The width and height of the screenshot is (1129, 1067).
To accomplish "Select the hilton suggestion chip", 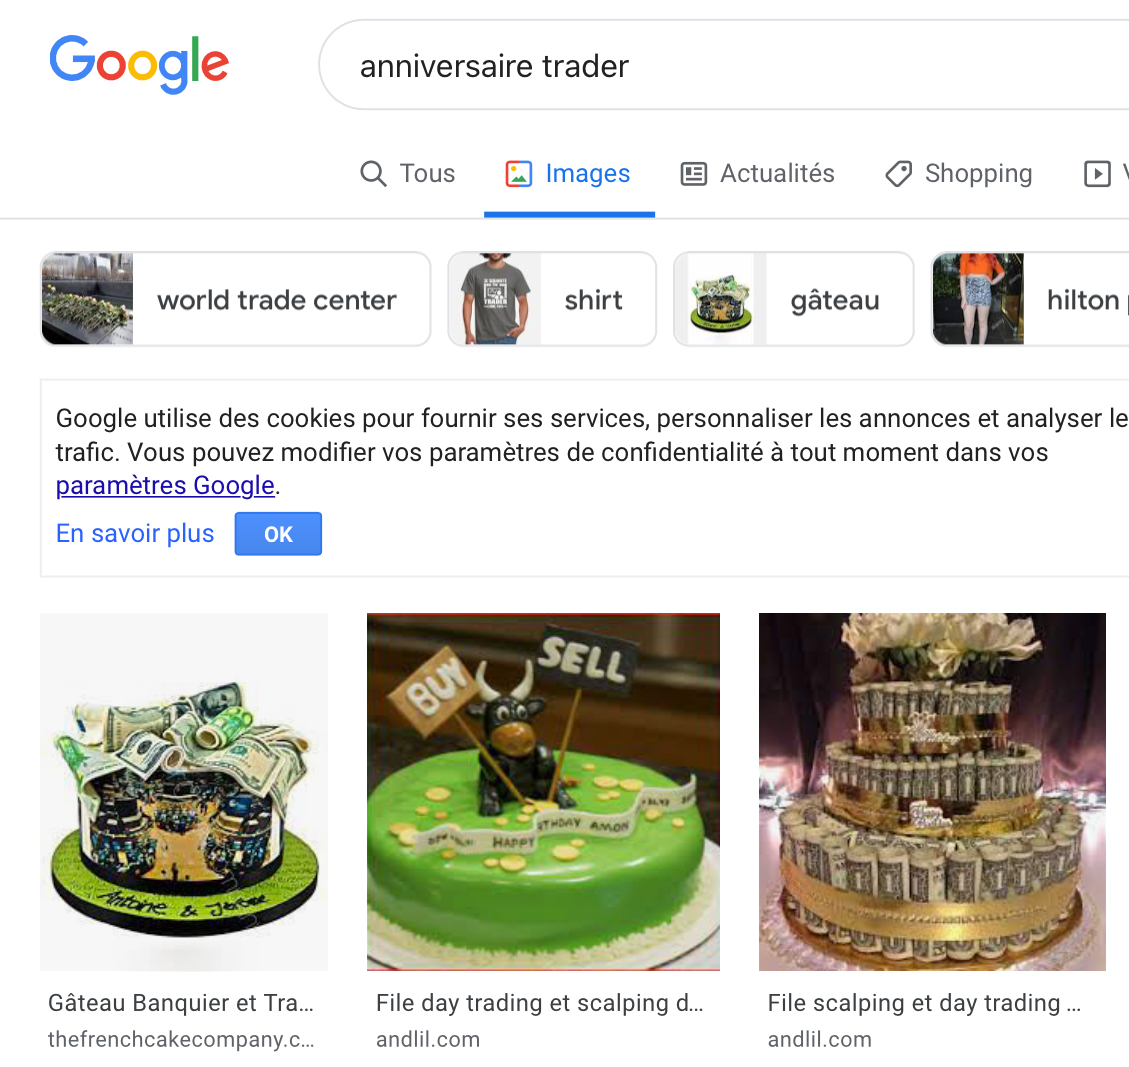I will 1030,299.
